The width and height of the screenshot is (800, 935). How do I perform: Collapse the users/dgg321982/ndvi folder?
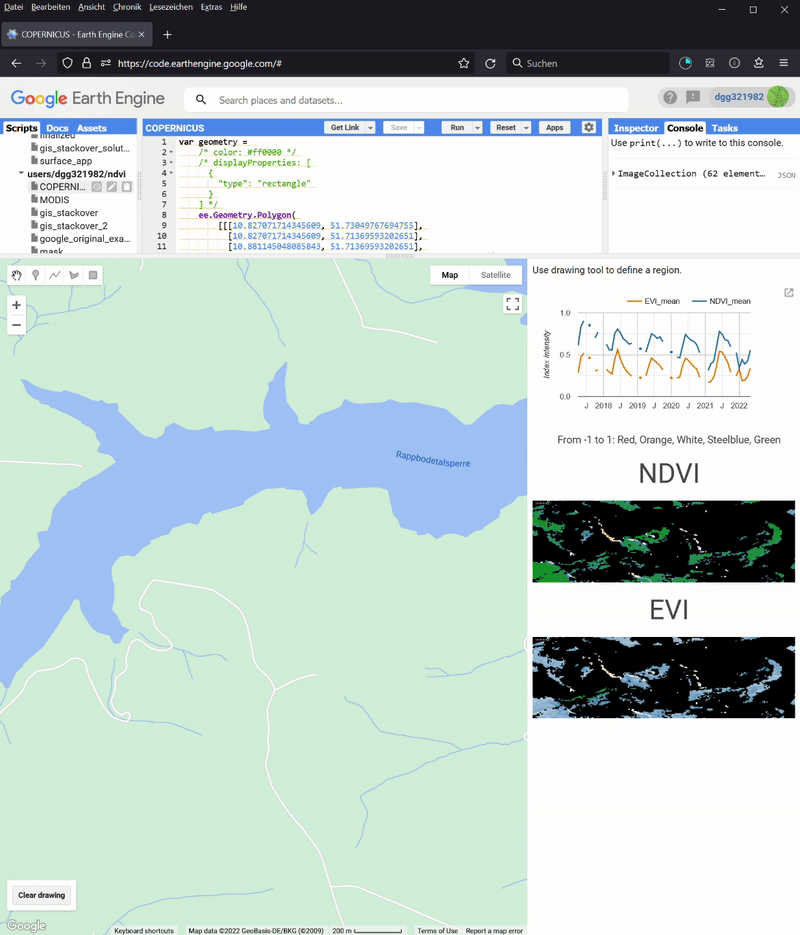pos(21,174)
